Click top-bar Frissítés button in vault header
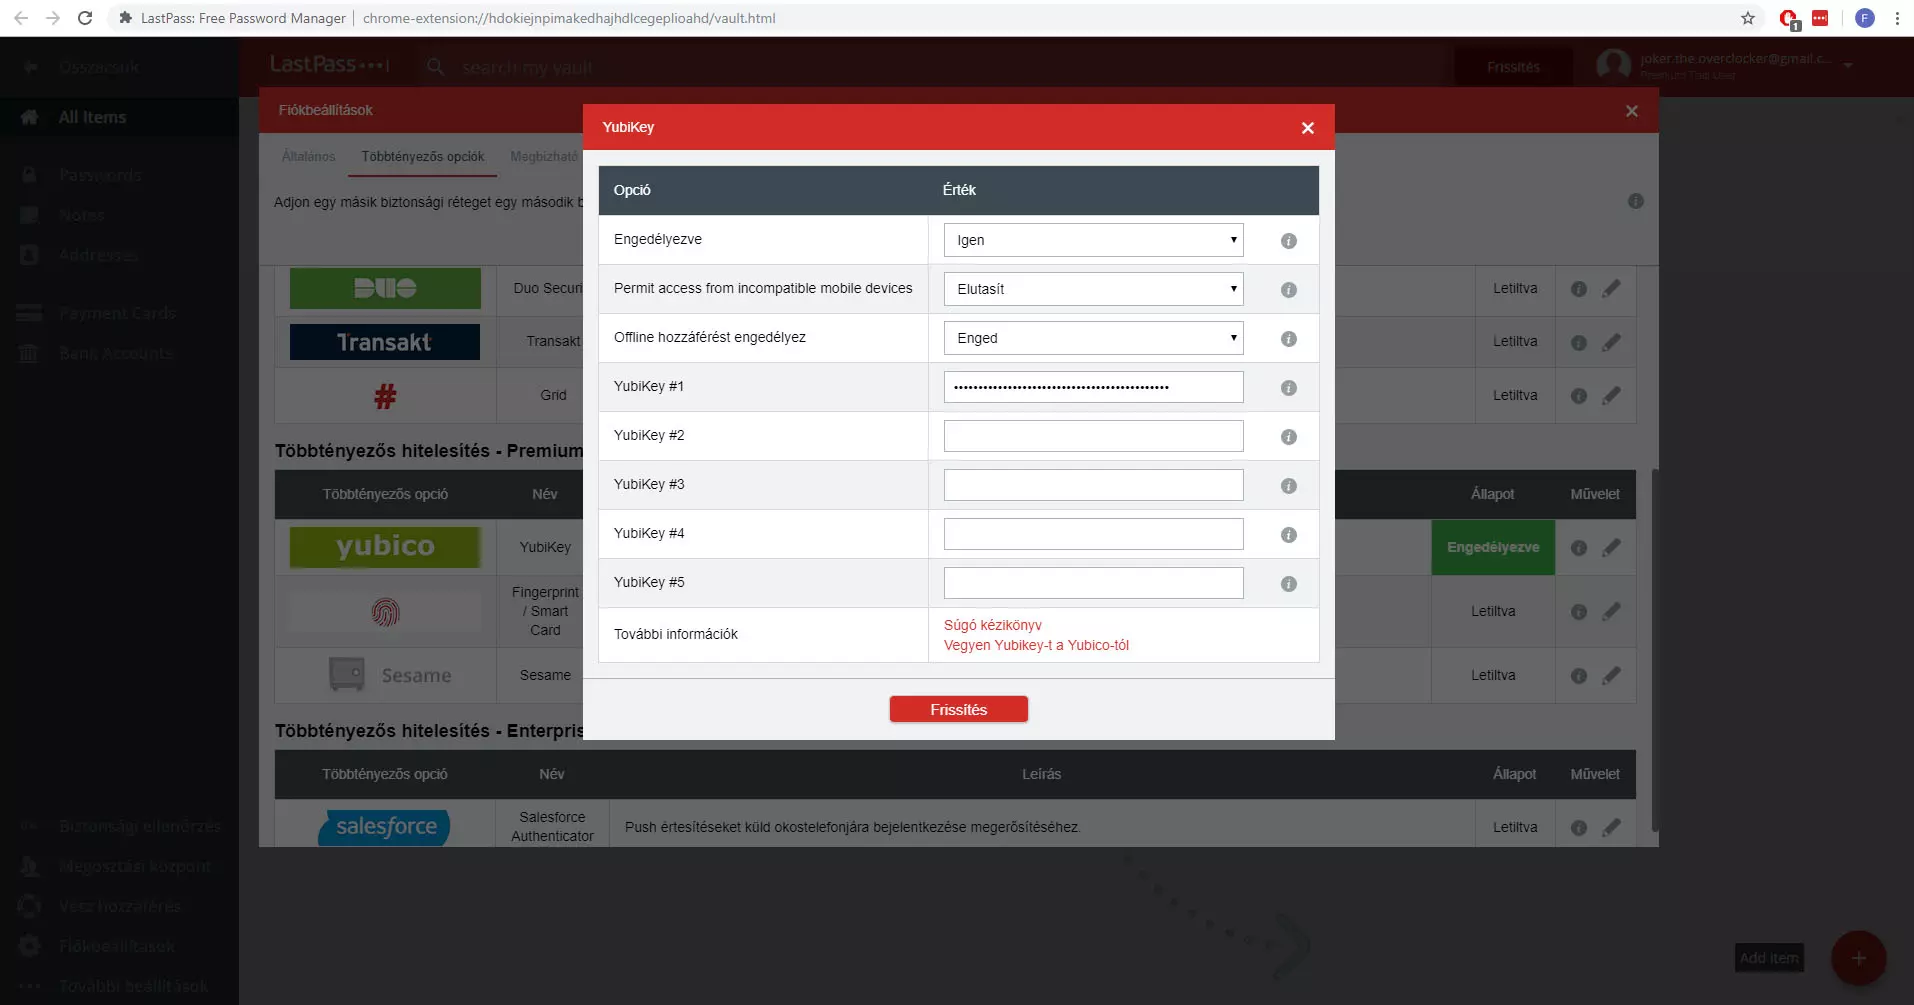 [x=1513, y=67]
